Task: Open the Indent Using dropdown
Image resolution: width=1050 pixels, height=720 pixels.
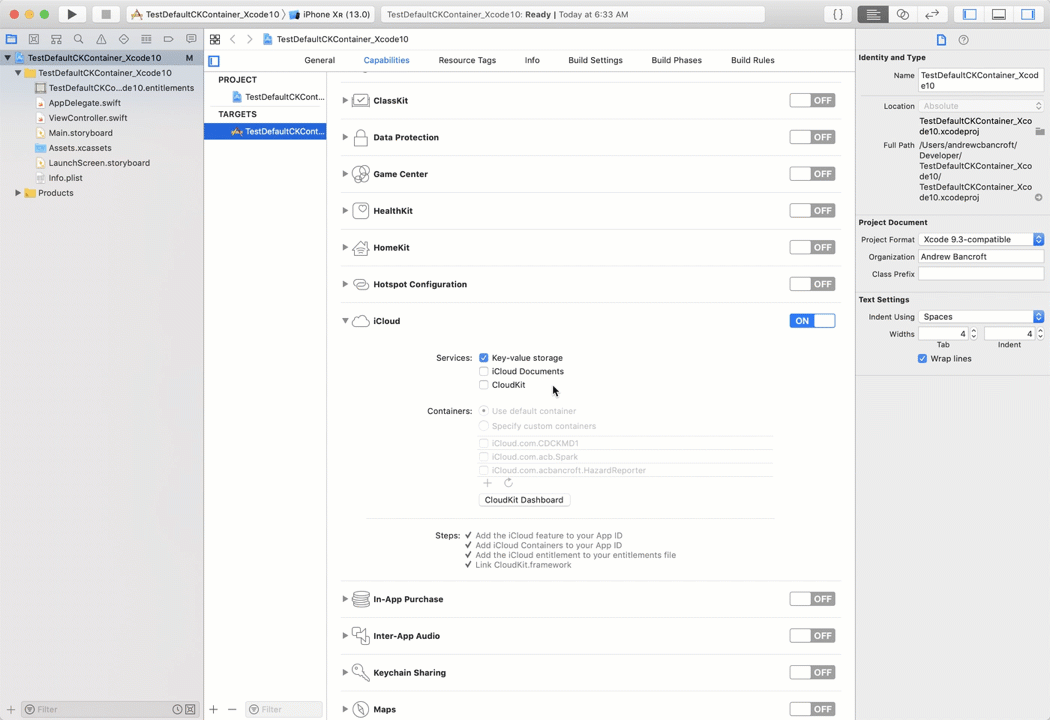Action: pyautogui.click(x=981, y=317)
